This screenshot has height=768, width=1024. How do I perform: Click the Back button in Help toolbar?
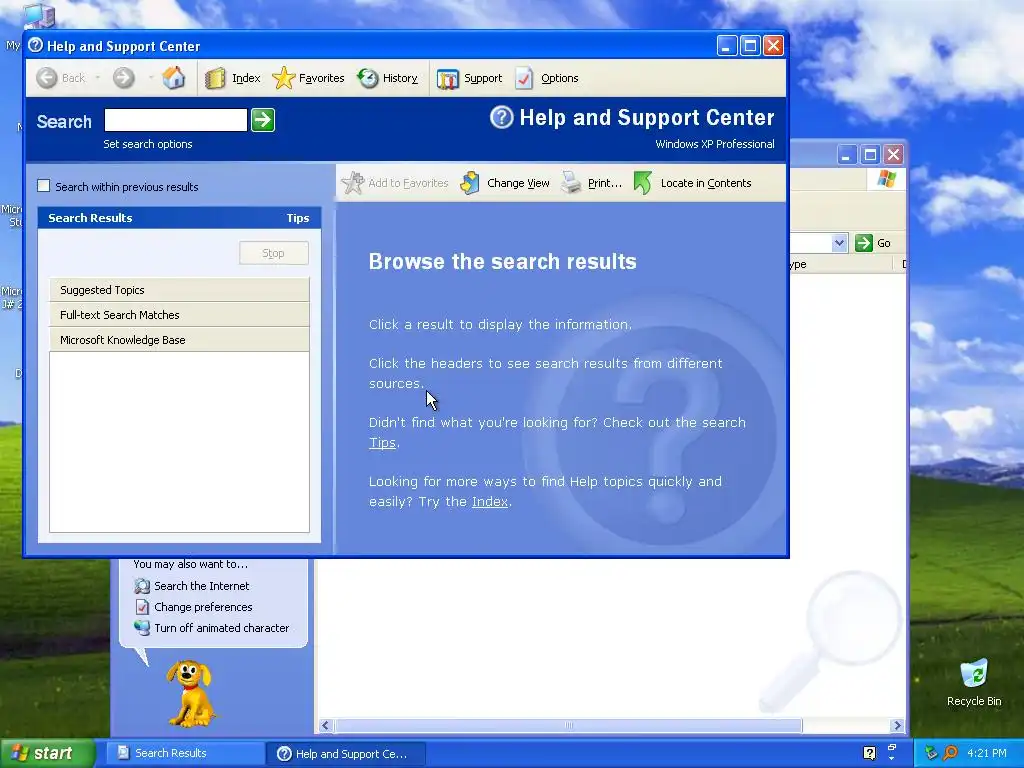click(x=60, y=78)
